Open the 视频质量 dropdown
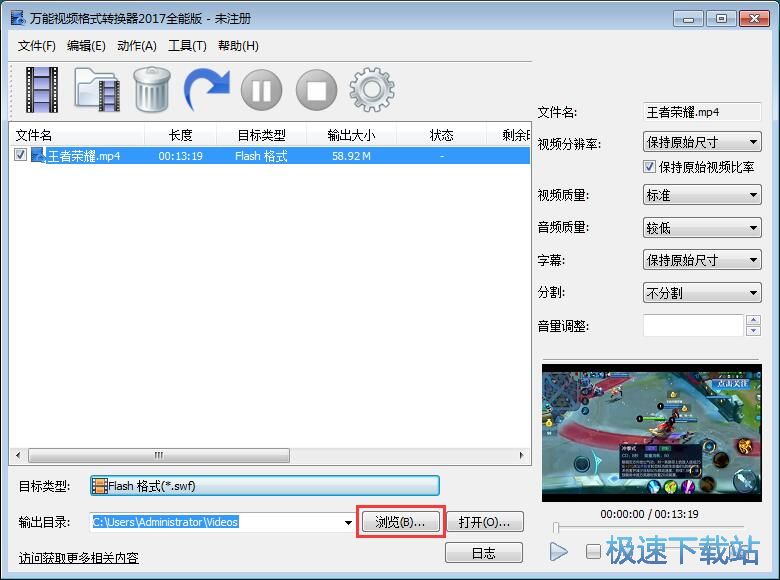This screenshot has width=780, height=580. click(x=702, y=195)
